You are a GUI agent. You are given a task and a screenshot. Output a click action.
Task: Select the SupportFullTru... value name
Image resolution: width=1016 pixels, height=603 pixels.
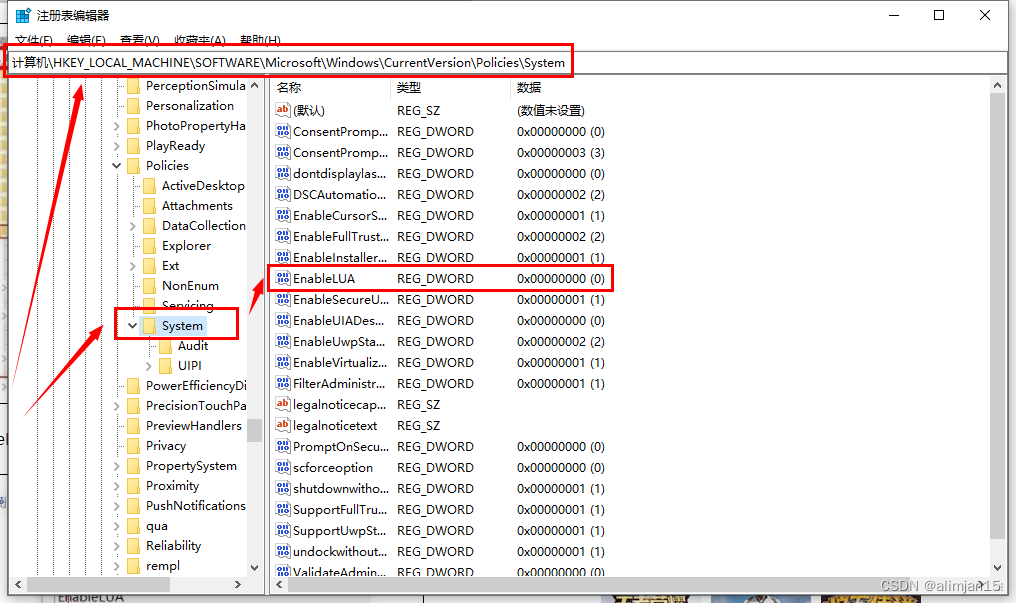point(340,510)
